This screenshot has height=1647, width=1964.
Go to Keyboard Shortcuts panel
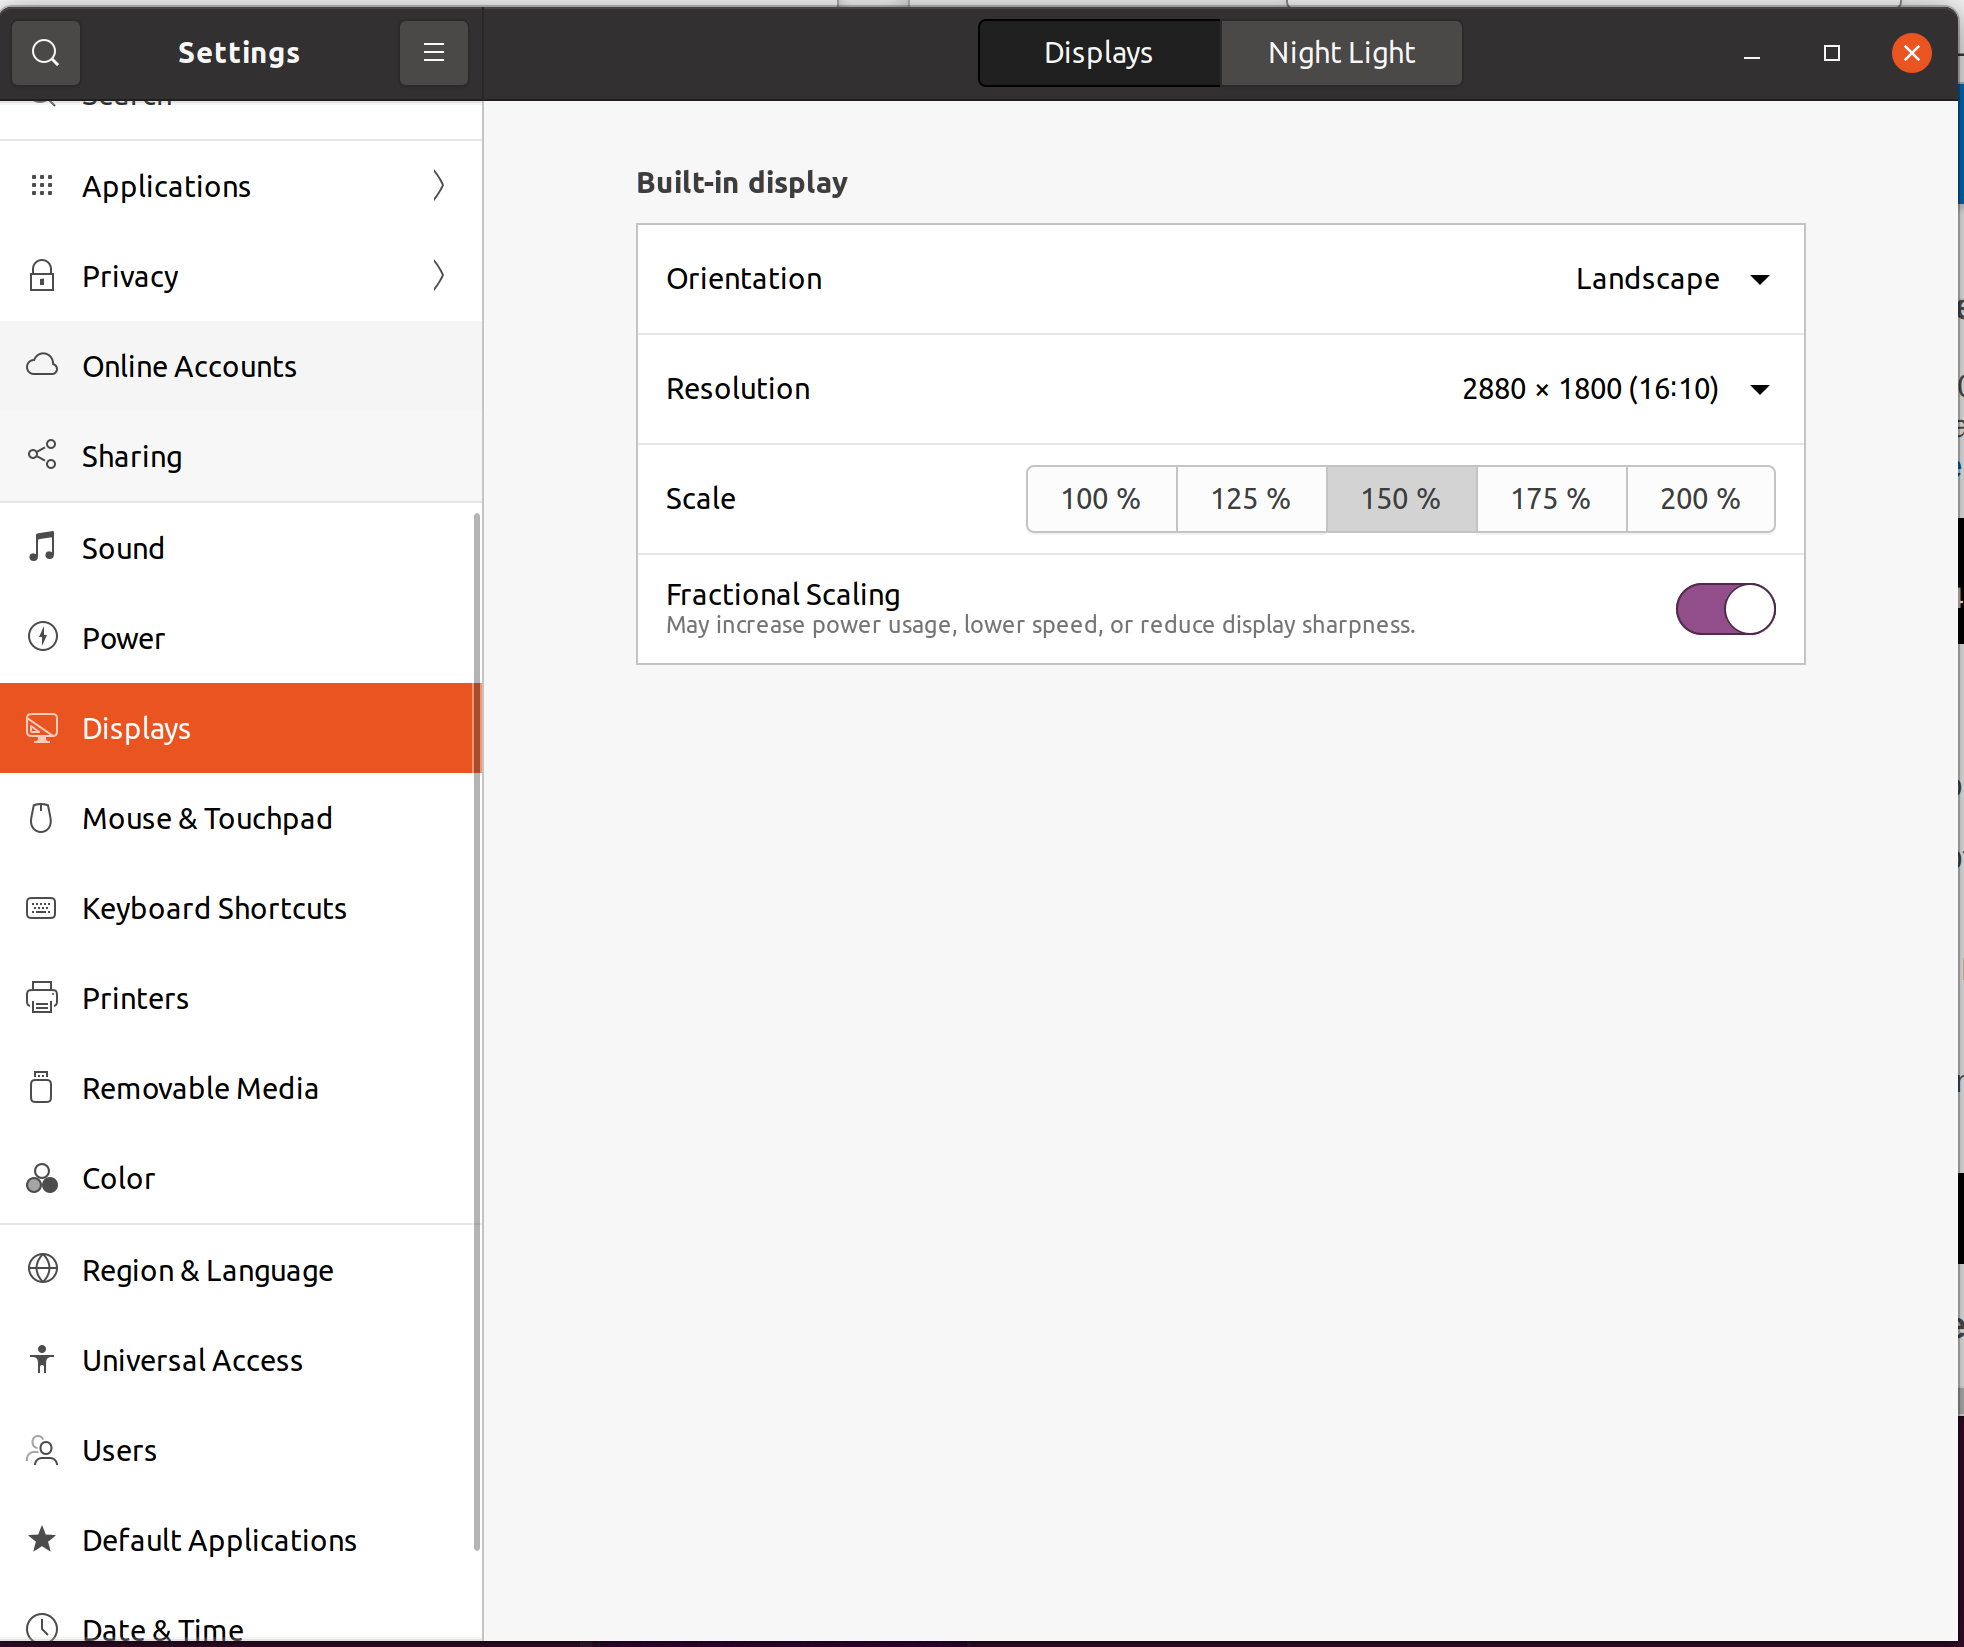point(214,908)
